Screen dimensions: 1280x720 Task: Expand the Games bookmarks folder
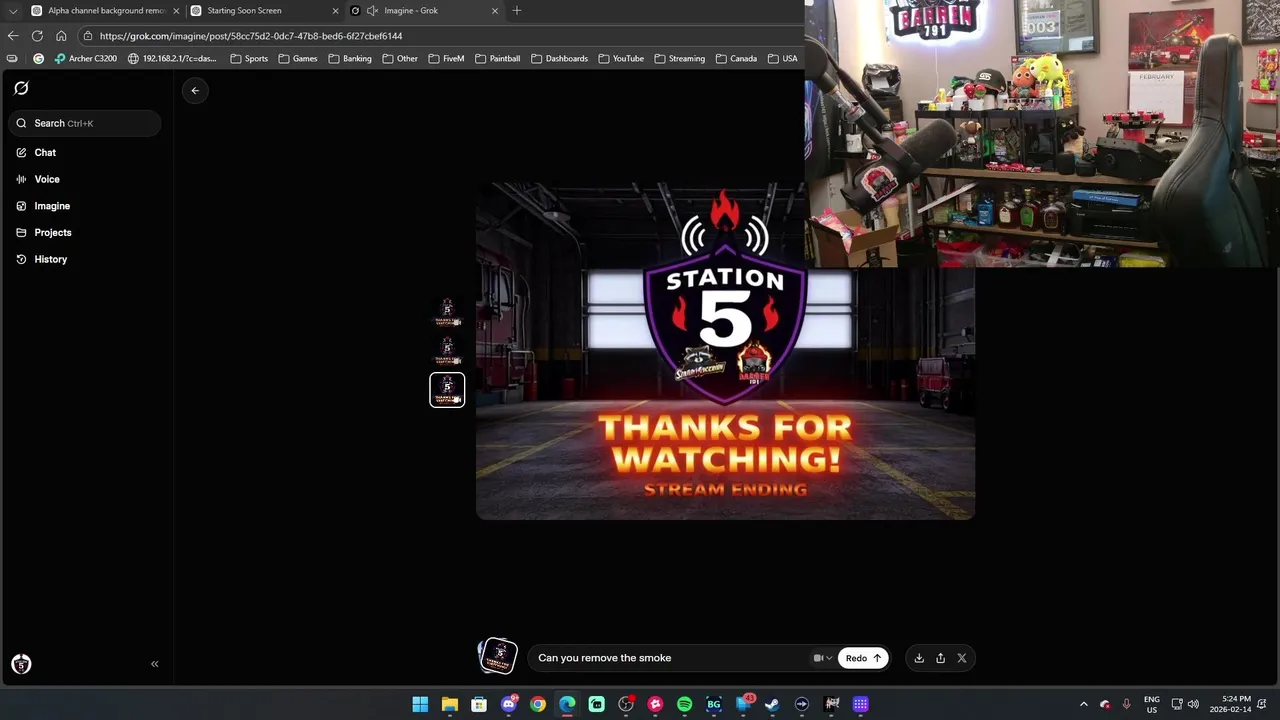click(298, 58)
